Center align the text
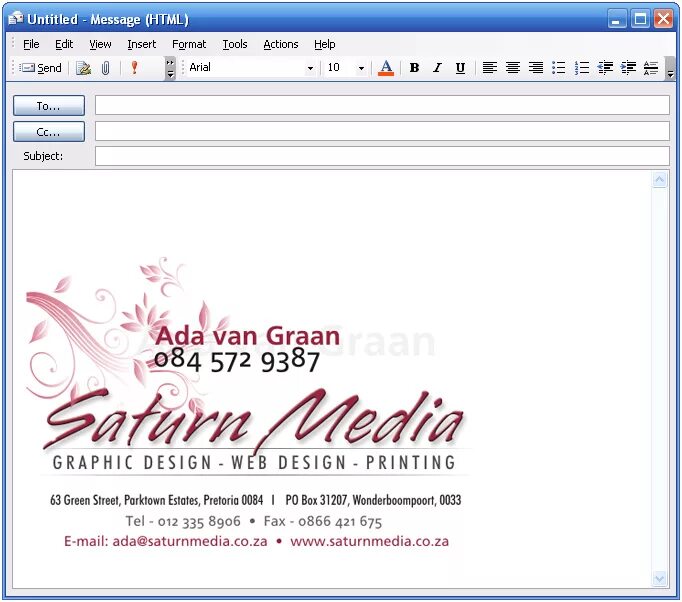The height and width of the screenshot is (602, 682). 513,68
